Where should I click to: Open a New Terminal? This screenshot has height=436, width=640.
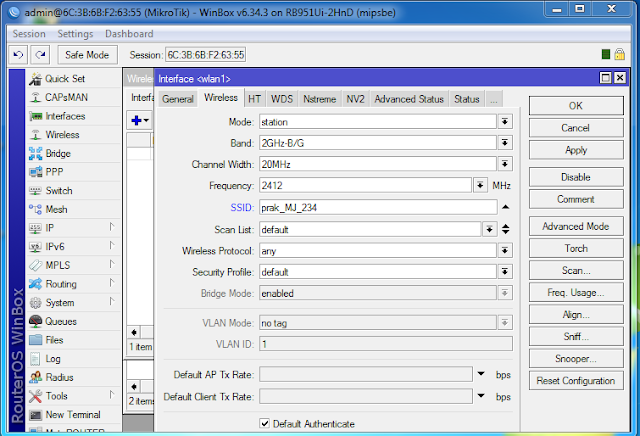(x=73, y=415)
